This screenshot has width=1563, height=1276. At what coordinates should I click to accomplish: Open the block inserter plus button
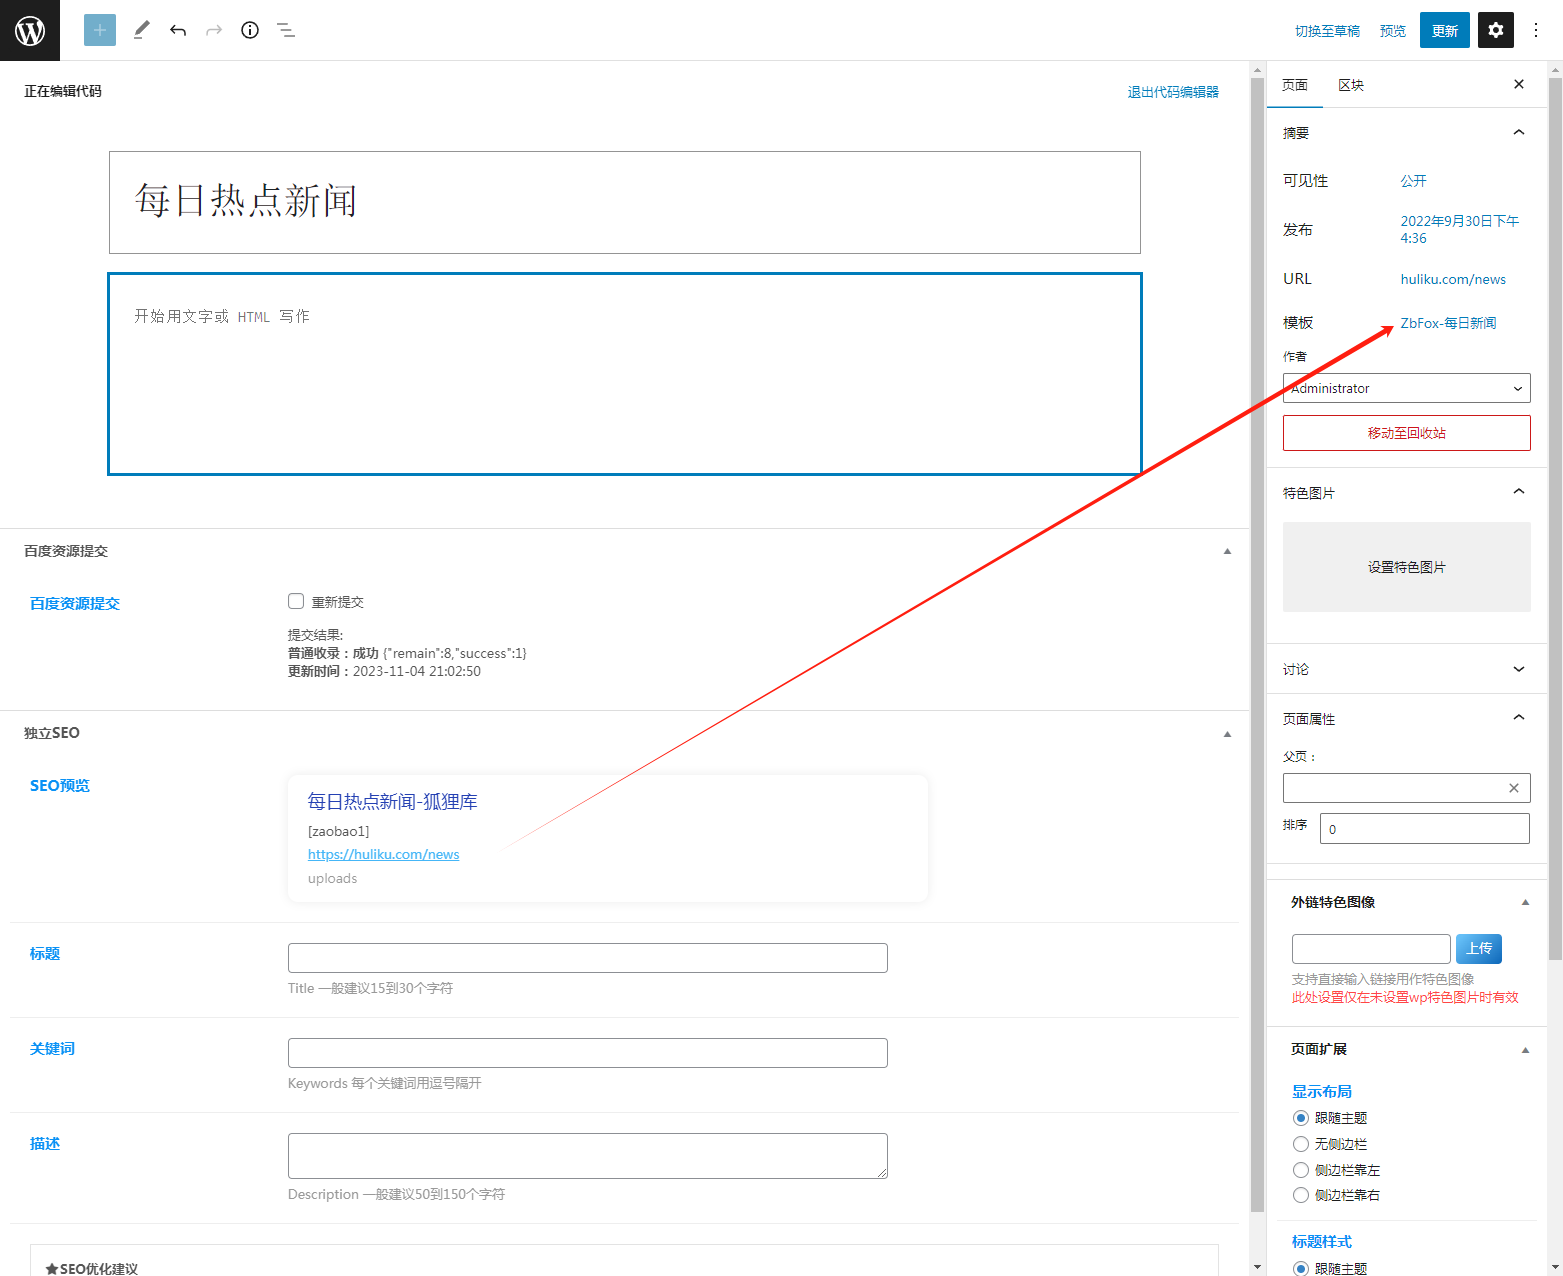(x=100, y=30)
